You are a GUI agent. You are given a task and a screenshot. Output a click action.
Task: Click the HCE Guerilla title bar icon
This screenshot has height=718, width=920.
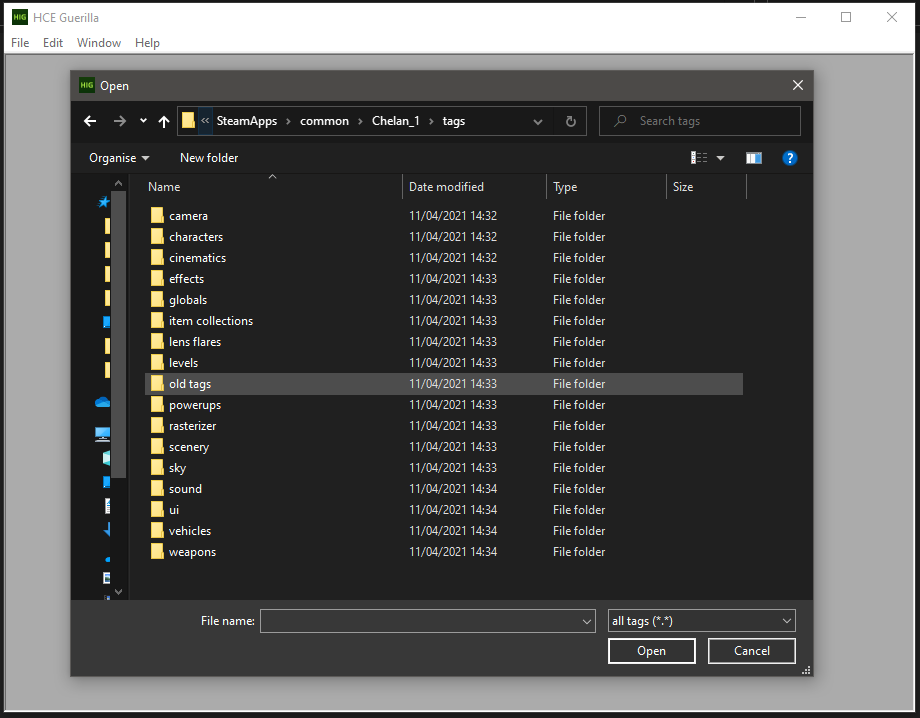coord(20,17)
